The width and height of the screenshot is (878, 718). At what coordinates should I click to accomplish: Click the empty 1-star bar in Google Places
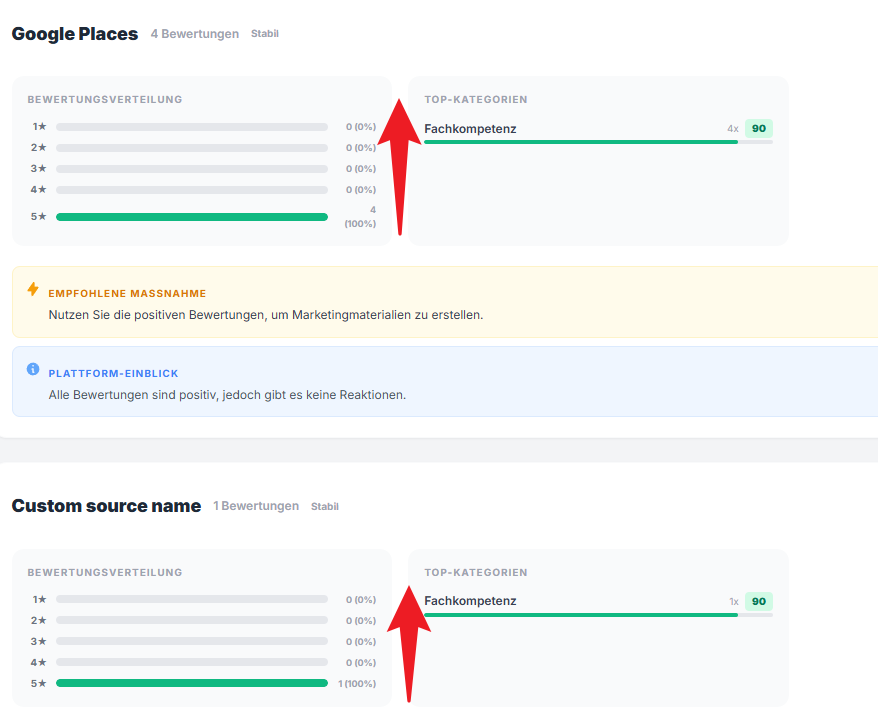pyautogui.click(x=192, y=127)
